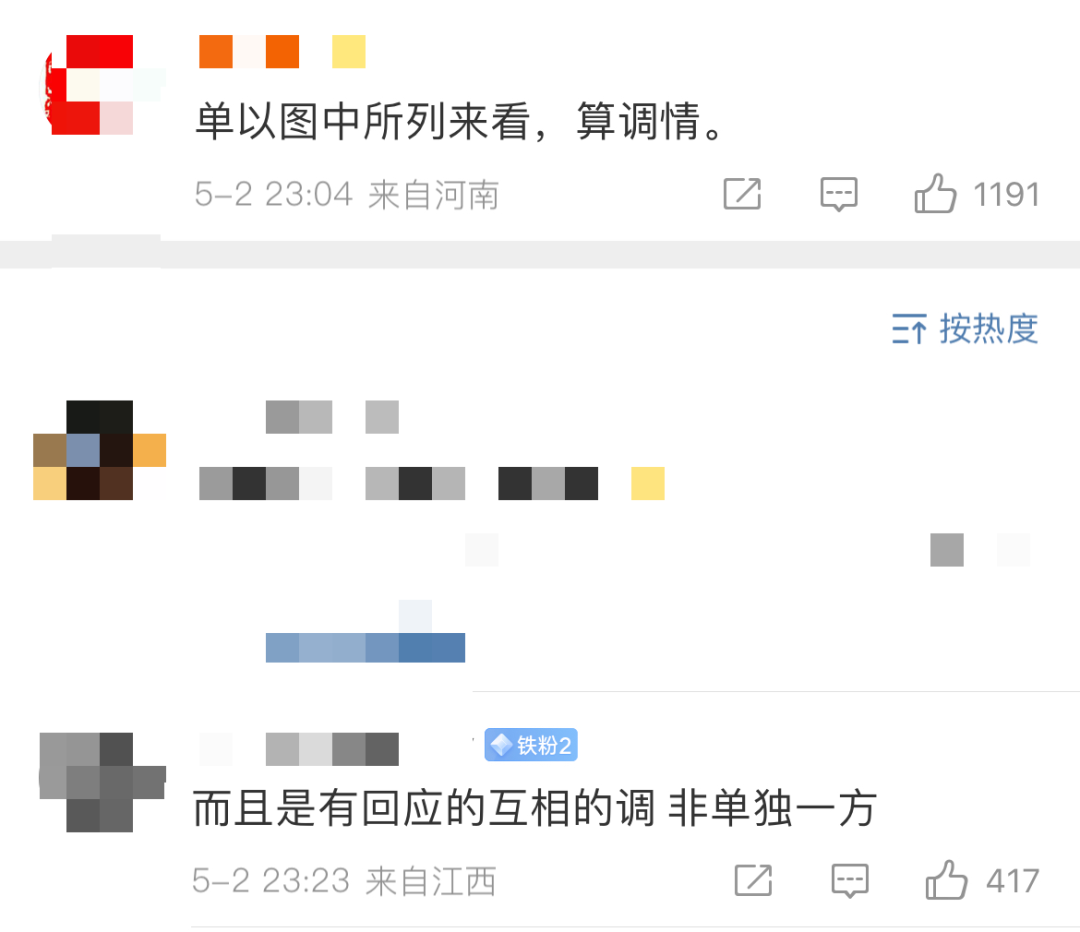
Task: Open the reply icon on the 河南 comment
Action: coord(838,194)
